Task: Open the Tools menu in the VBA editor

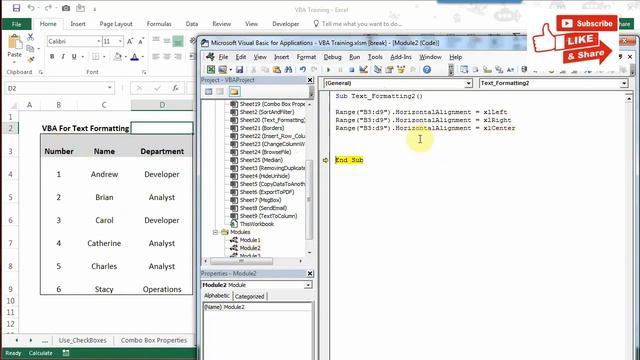Action: (375, 57)
